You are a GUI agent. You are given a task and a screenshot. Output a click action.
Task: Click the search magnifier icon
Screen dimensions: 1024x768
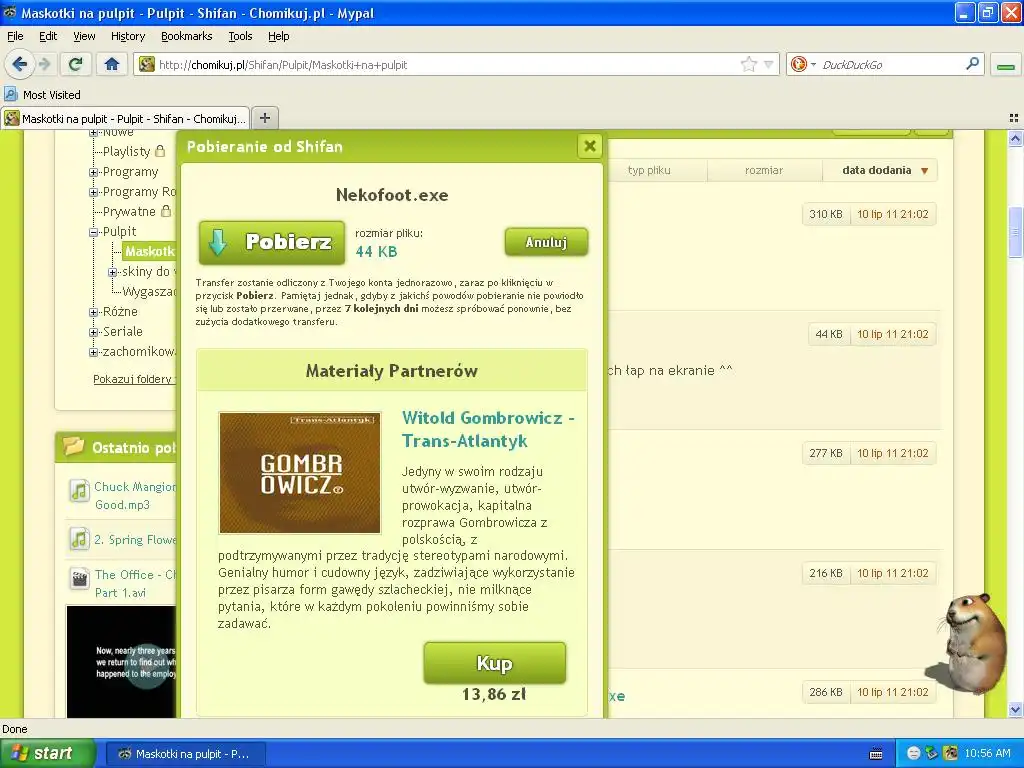coord(972,64)
